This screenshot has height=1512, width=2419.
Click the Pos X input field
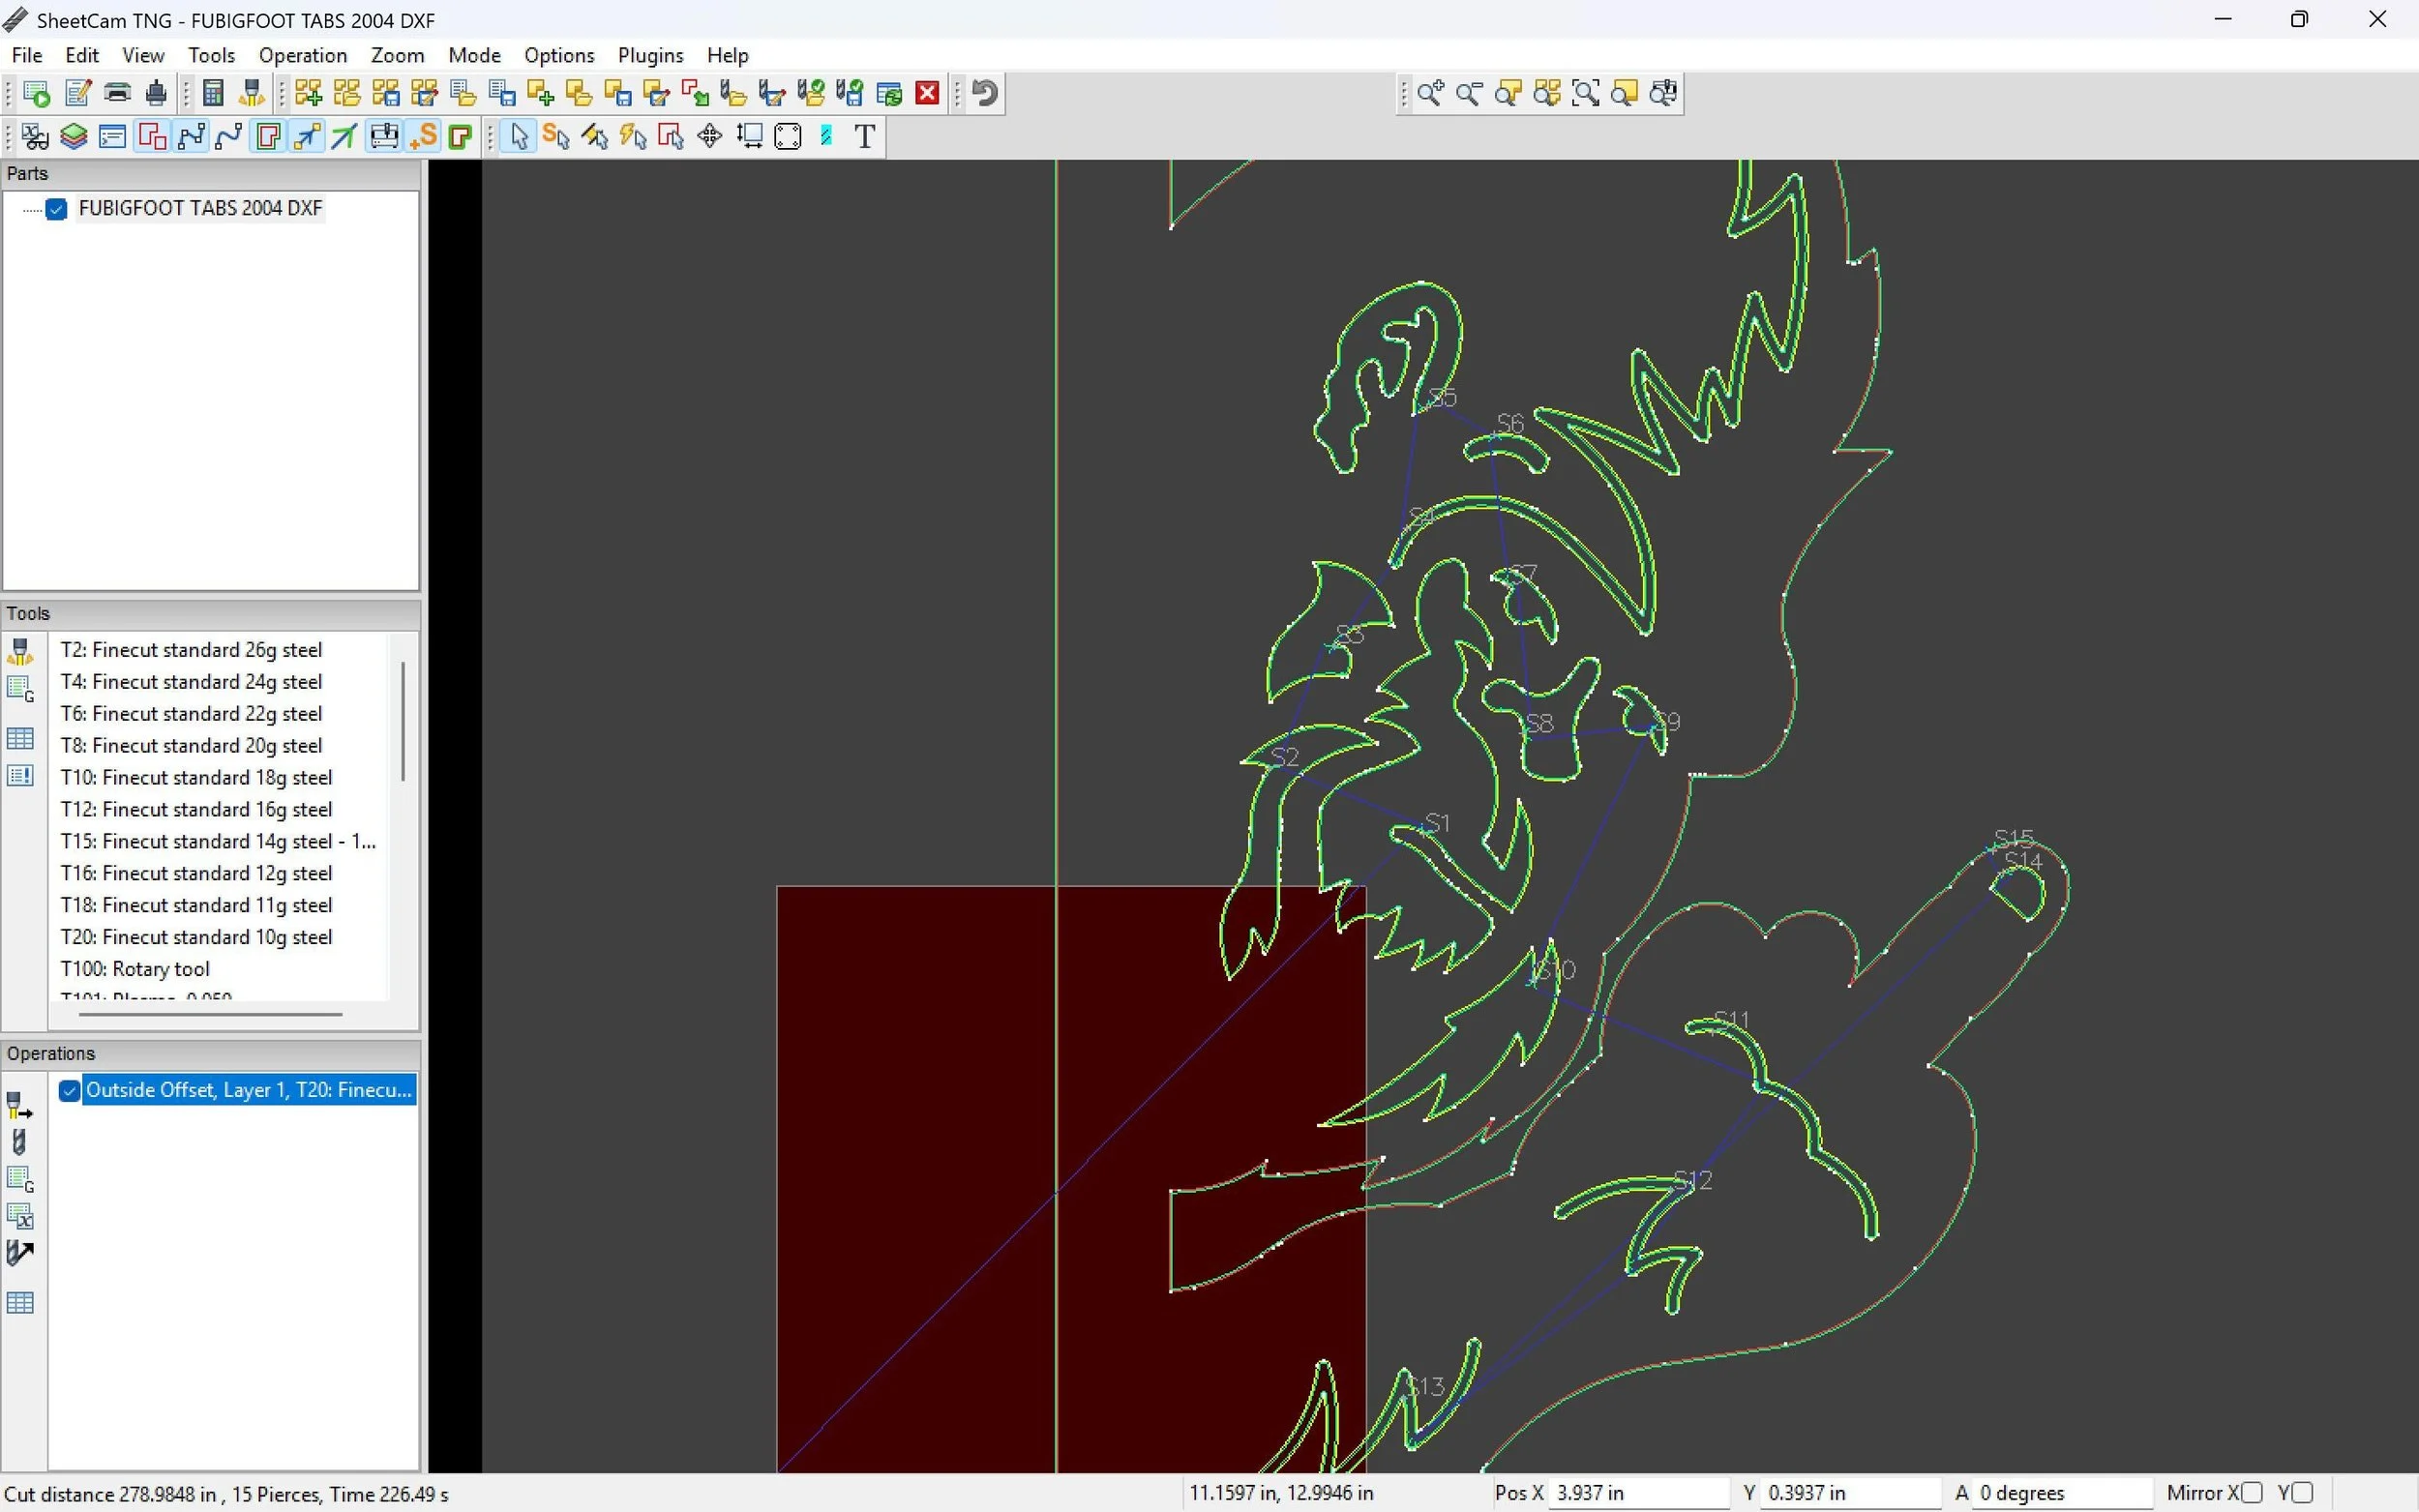tap(1636, 1493)
